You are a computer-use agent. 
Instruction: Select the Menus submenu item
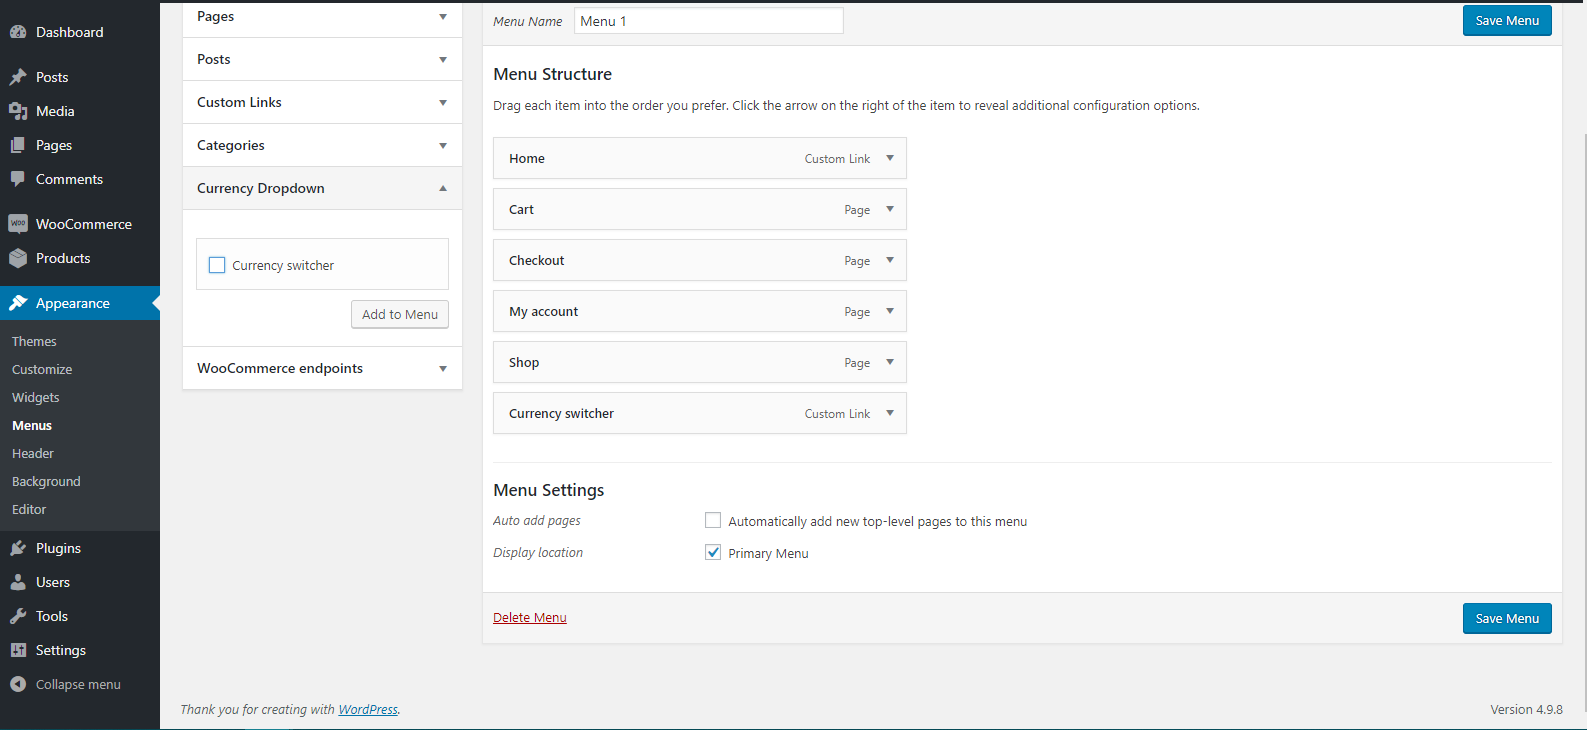(32, 425)
